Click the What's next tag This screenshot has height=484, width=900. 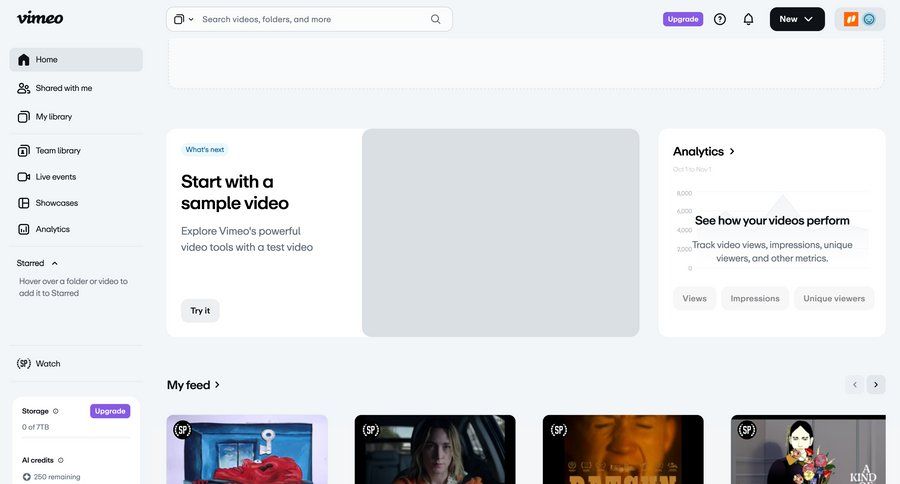click(205, 150)
